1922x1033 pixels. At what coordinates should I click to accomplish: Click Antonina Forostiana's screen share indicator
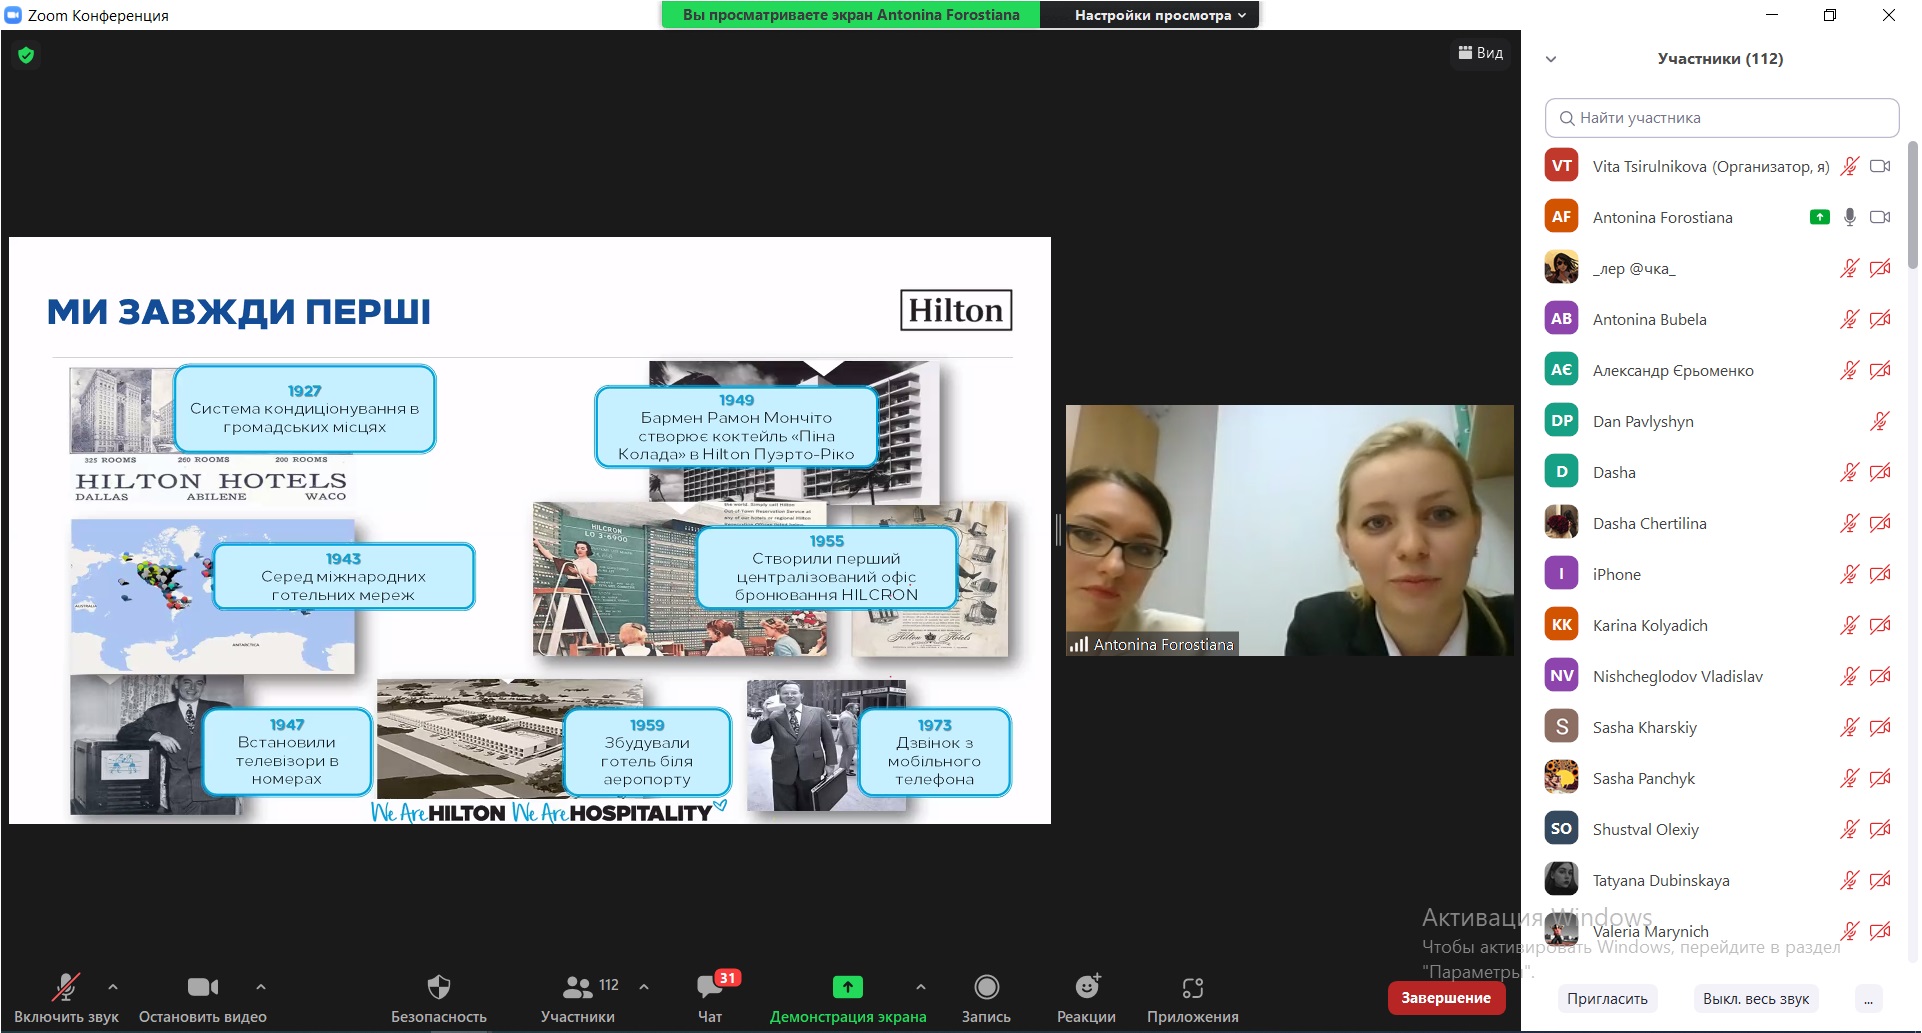point(1820,217)
